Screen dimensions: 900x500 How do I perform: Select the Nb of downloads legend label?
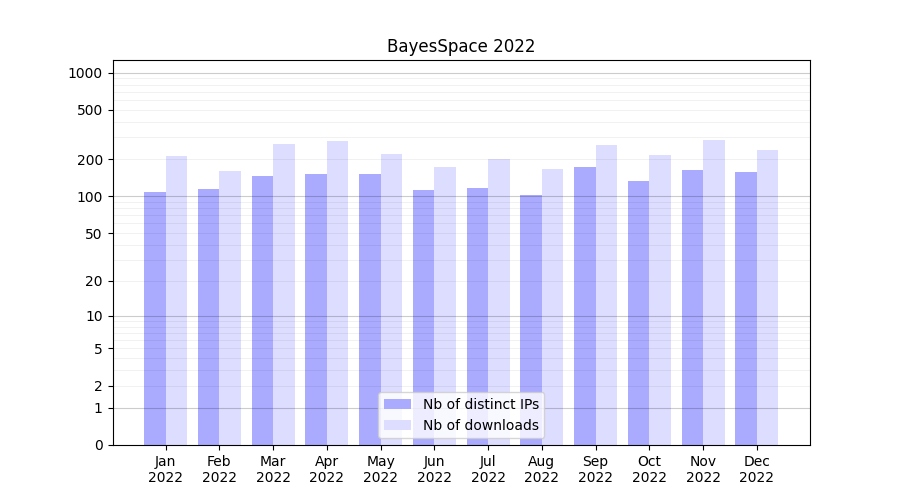pyautogui.click(x=480, y=425)
